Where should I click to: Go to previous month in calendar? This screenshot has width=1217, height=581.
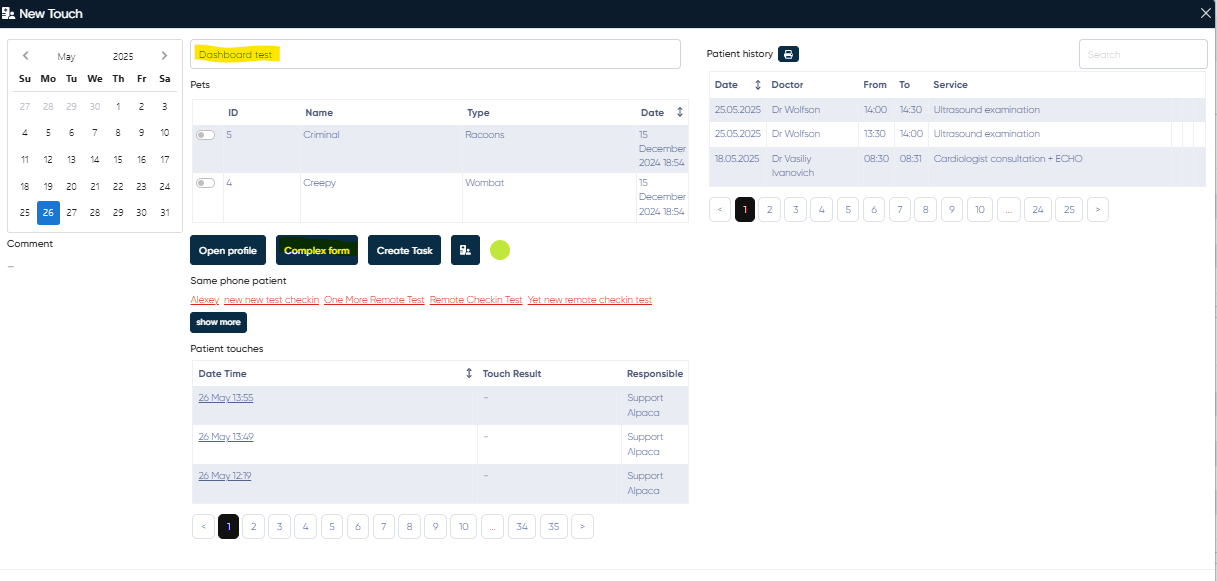(25, 56)
